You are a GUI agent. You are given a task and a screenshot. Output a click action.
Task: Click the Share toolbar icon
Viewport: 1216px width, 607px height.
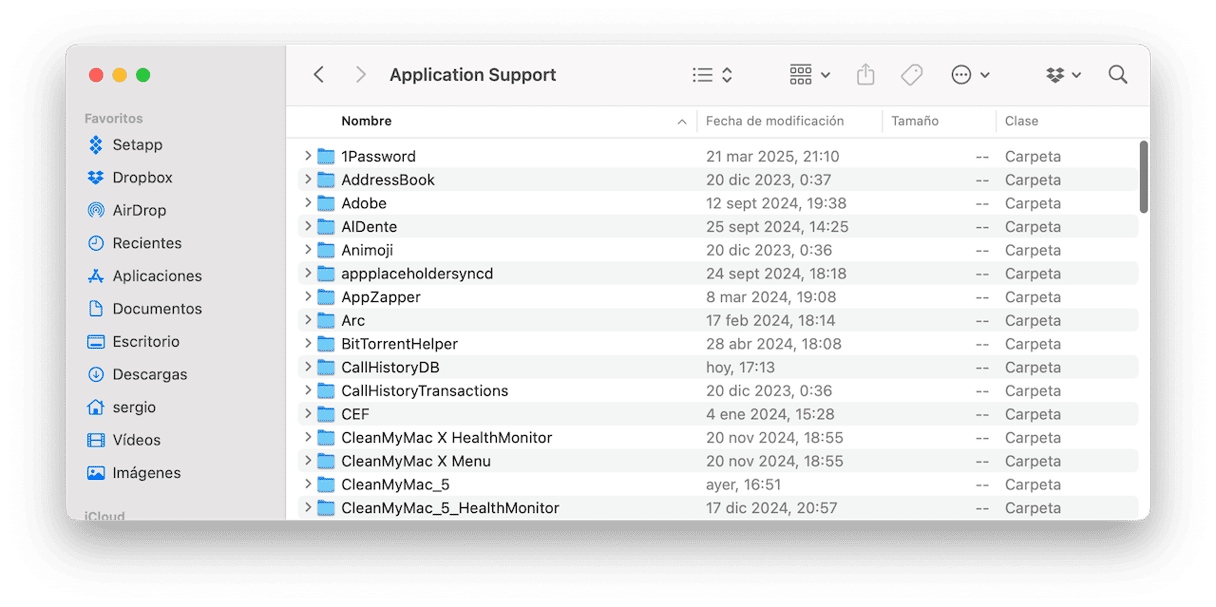(866, 75)
